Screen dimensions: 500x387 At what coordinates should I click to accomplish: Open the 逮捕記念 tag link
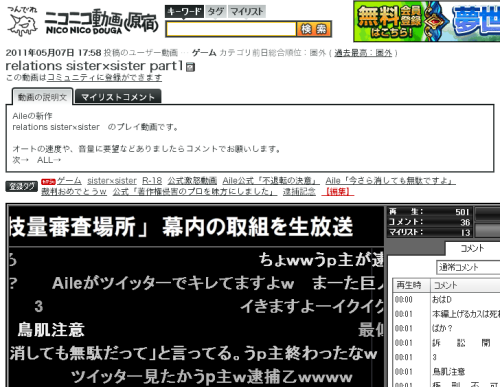[299, 192]
